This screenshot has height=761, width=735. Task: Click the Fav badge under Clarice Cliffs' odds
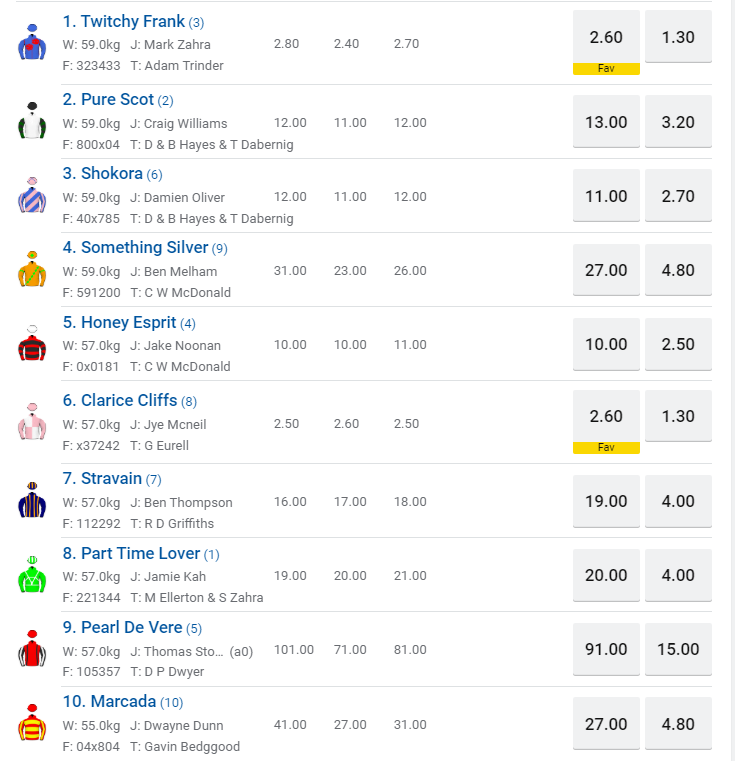(x=606, y=448)
